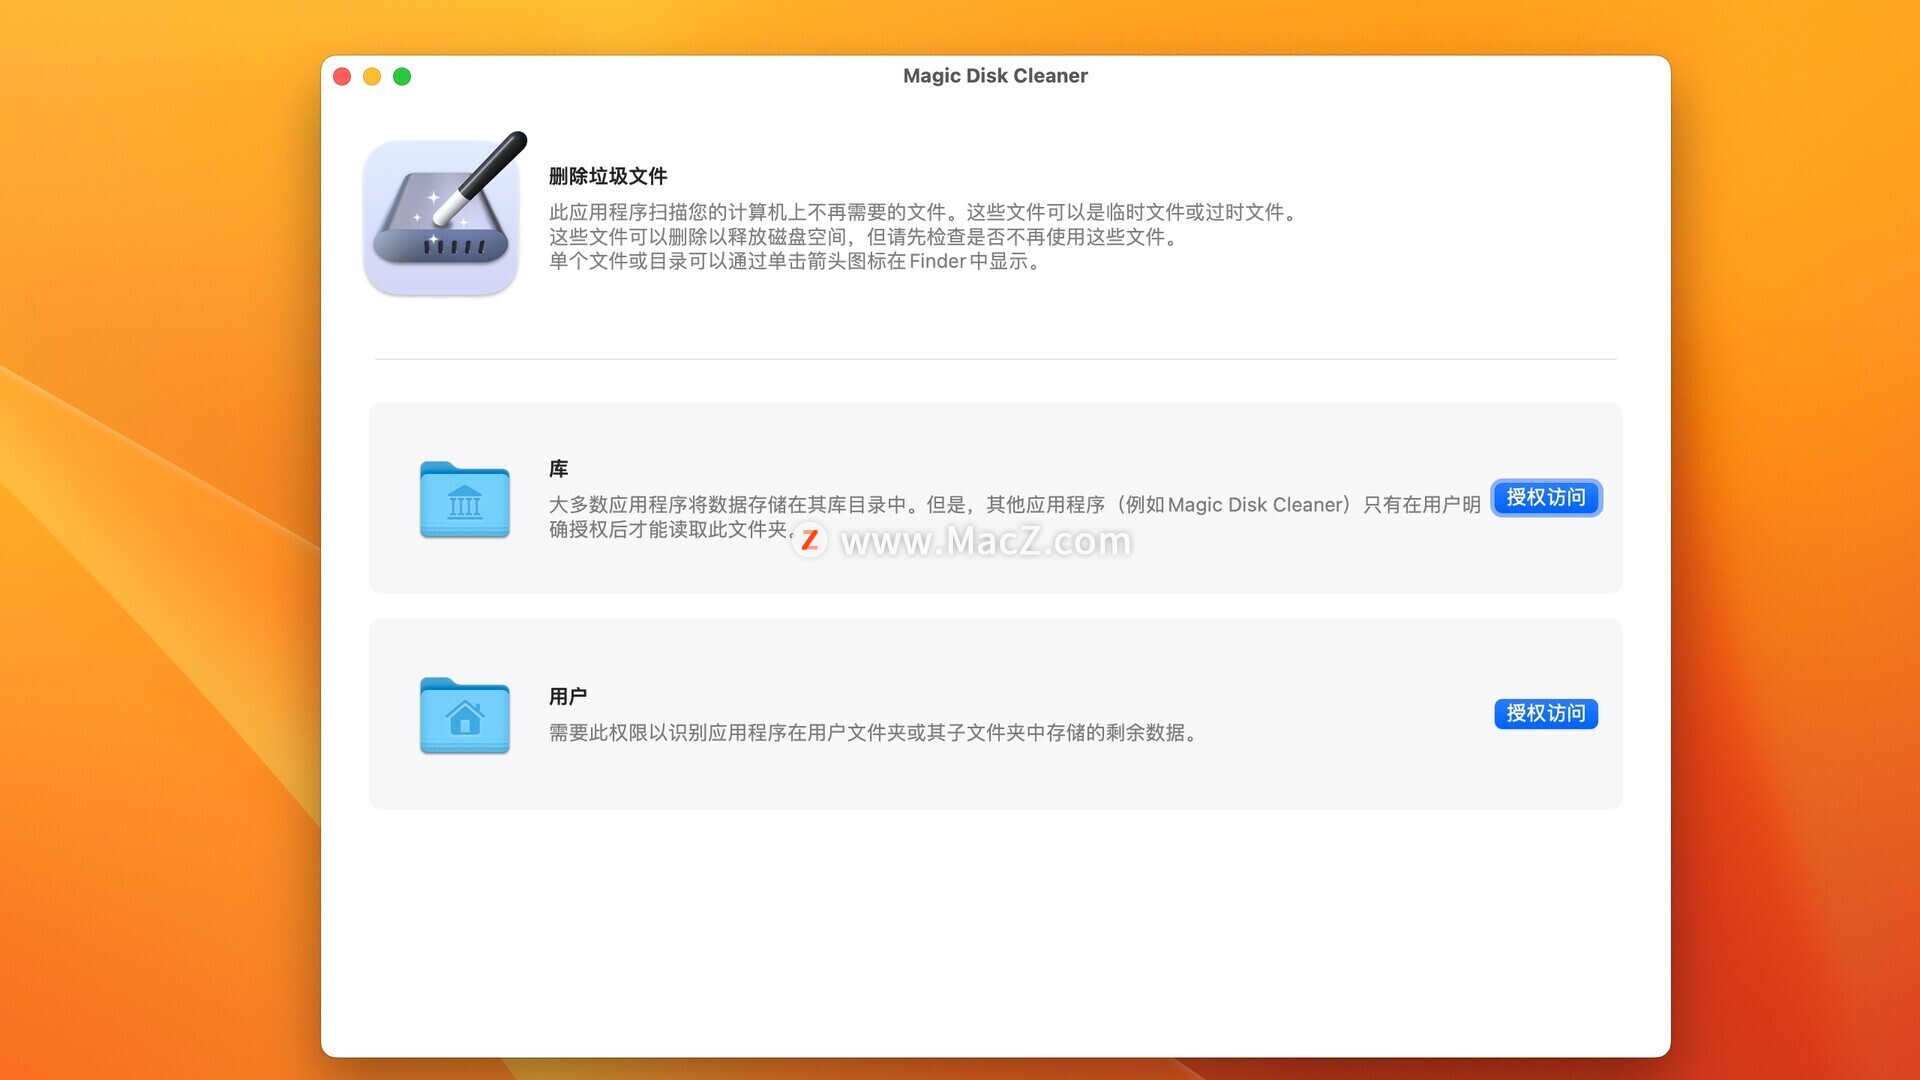The image size is (1920, 1080).
Task: Grant access for the 库 library folder
Action: click(1546, 498)
